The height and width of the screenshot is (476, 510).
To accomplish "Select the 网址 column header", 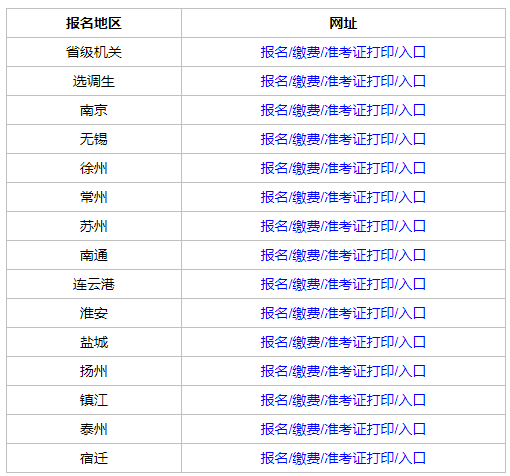I will [343, 23].
